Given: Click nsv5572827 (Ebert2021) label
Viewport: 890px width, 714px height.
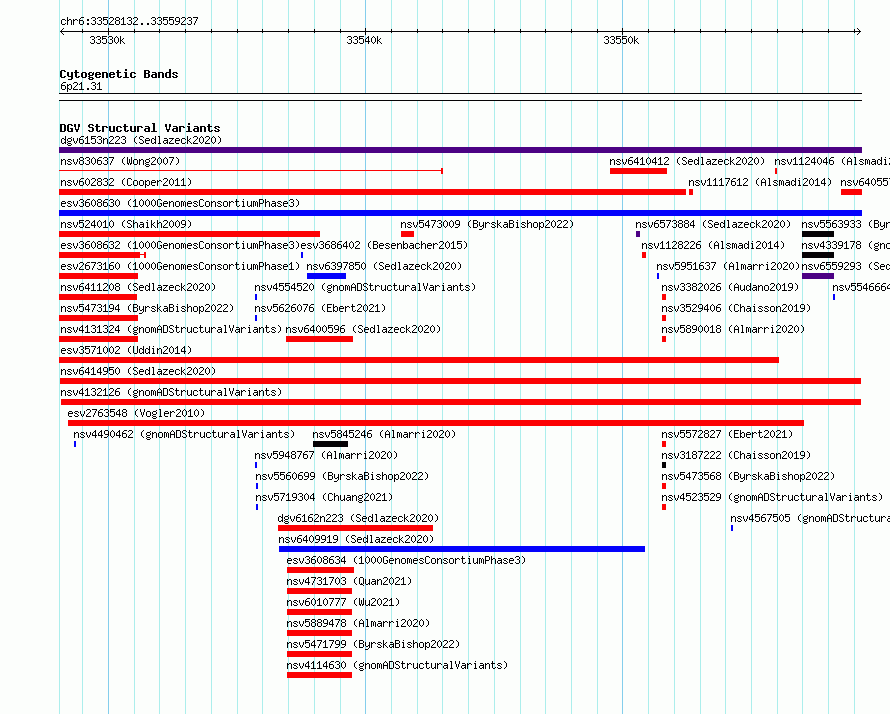Looking at the screenshot, I should click(x=727, y=434).
